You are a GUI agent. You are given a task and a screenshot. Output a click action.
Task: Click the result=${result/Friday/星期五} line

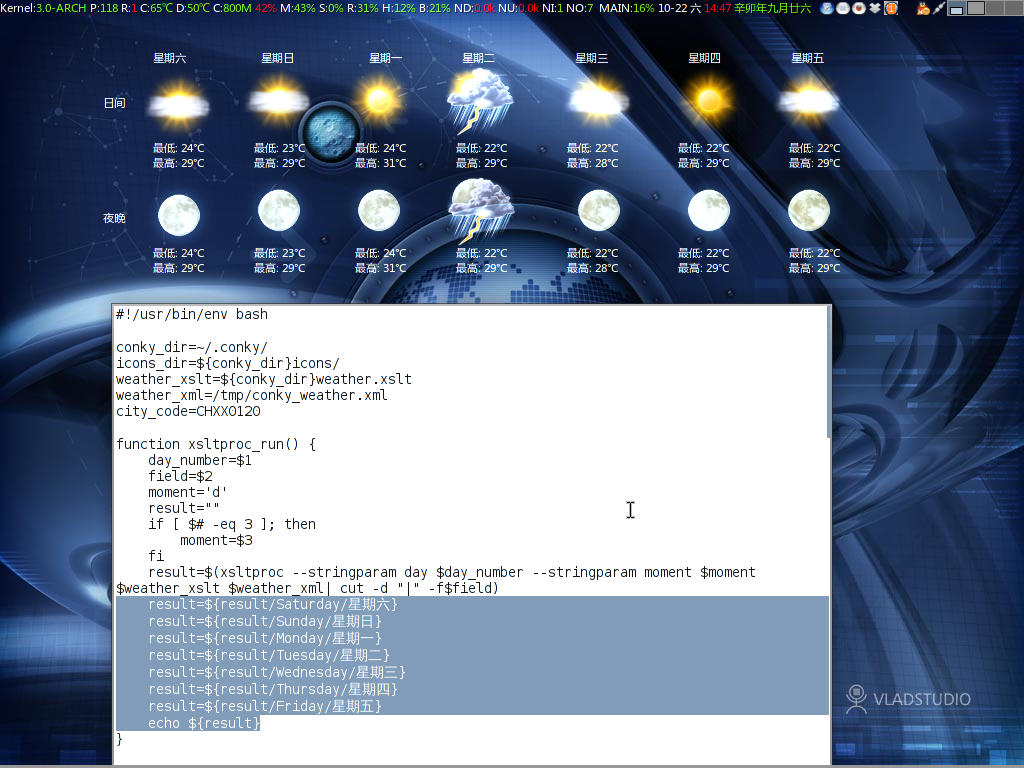click(264, 707)
